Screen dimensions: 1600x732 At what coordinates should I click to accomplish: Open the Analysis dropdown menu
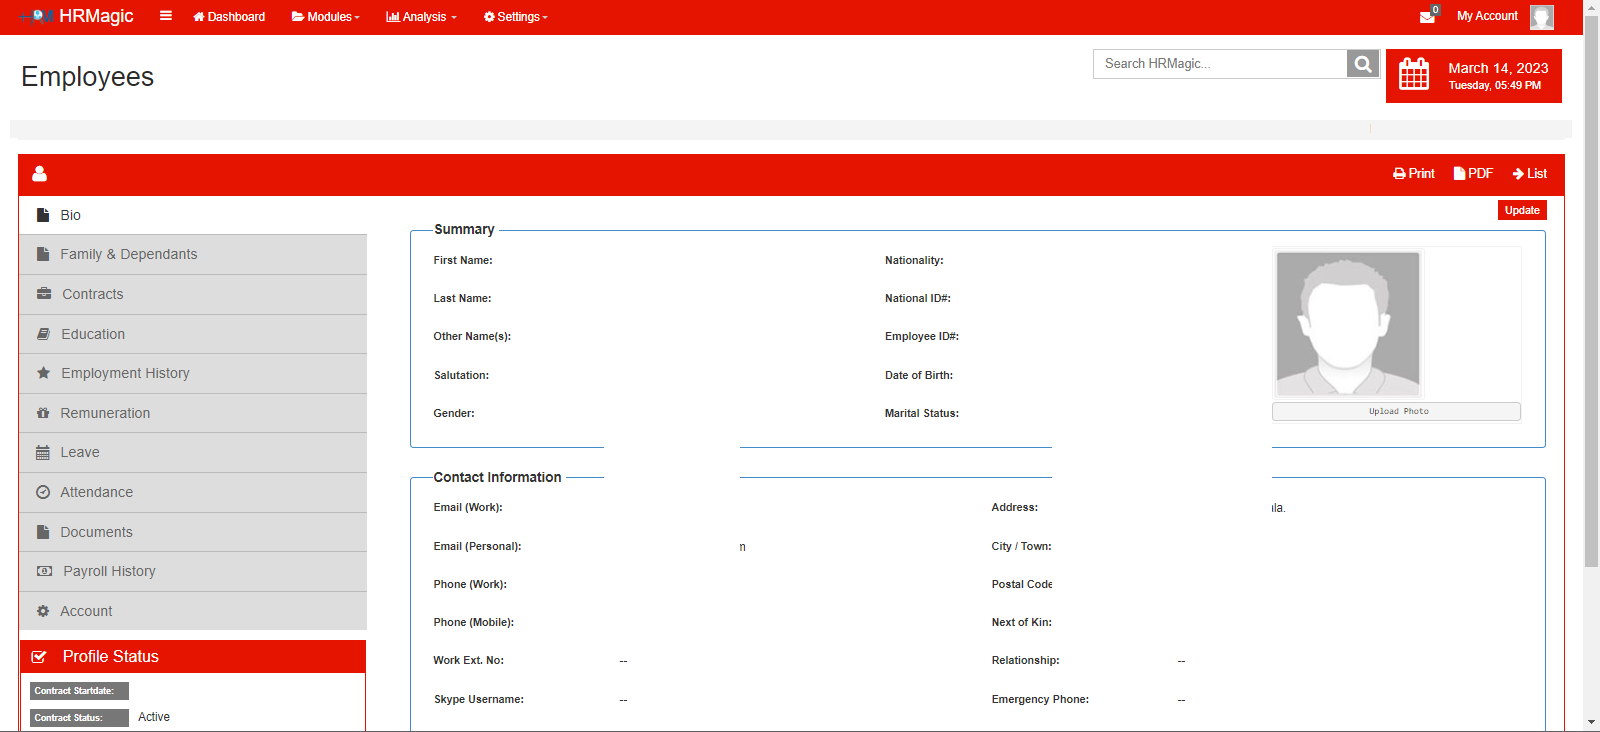[x=421, y=17]
